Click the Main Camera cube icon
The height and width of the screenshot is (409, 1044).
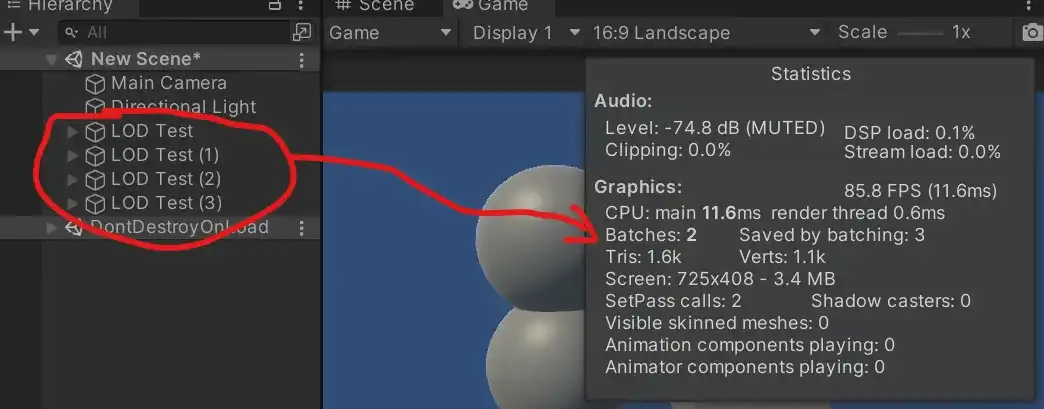coord(95,83)
